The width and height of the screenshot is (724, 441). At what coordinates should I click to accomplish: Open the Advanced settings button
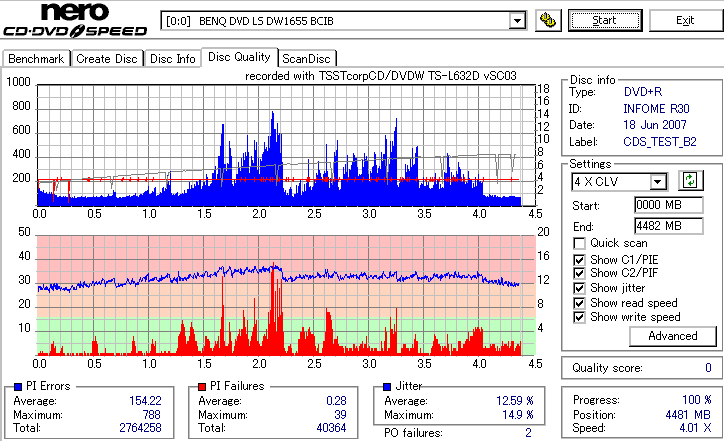tap(673, 336)
